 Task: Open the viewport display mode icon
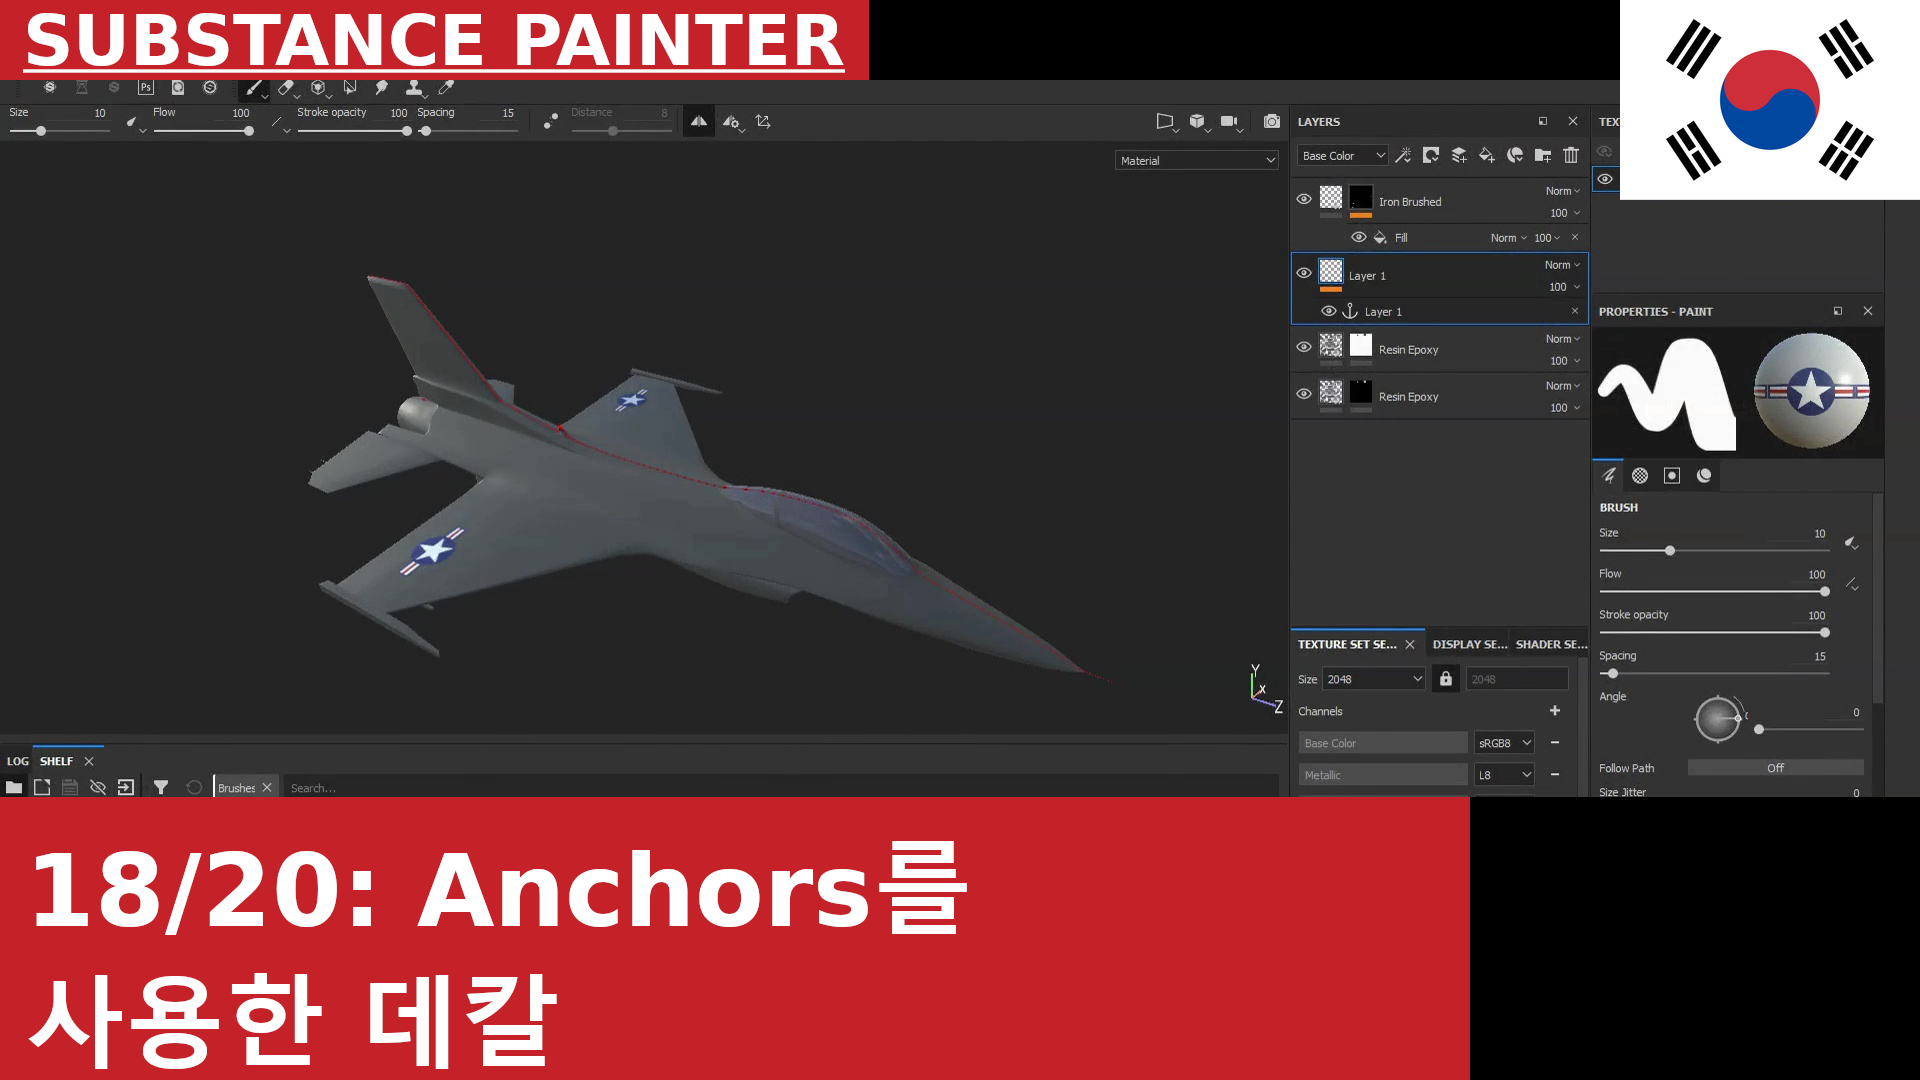pyautogui.click(x=1166, y=122)
